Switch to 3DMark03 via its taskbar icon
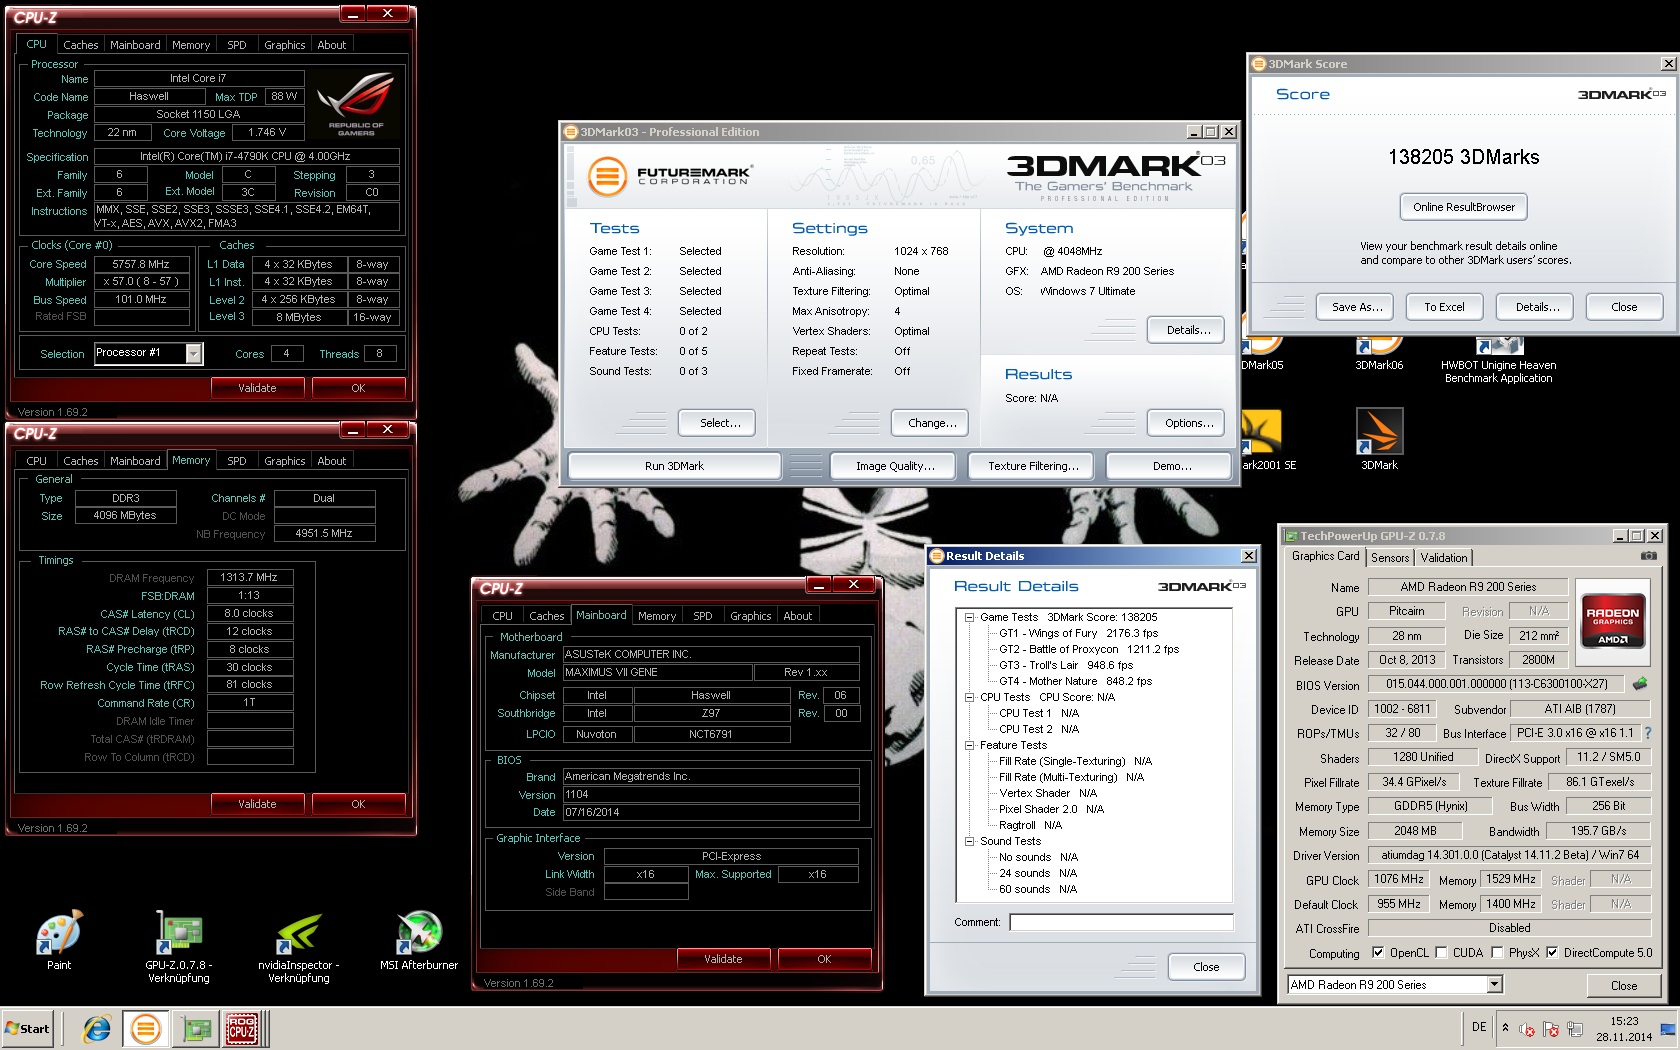The height and width of the screenshot is (1050, 1680). (x=145, y=1029)
